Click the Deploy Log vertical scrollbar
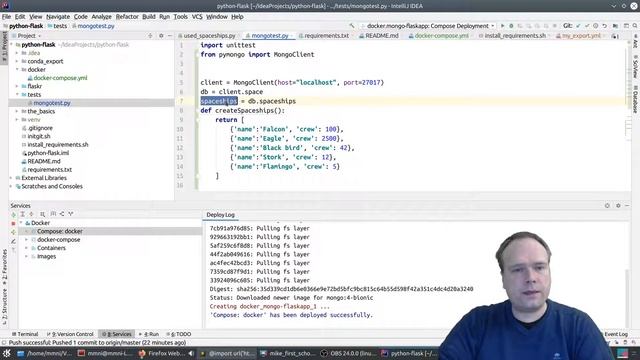 (627, 298)
